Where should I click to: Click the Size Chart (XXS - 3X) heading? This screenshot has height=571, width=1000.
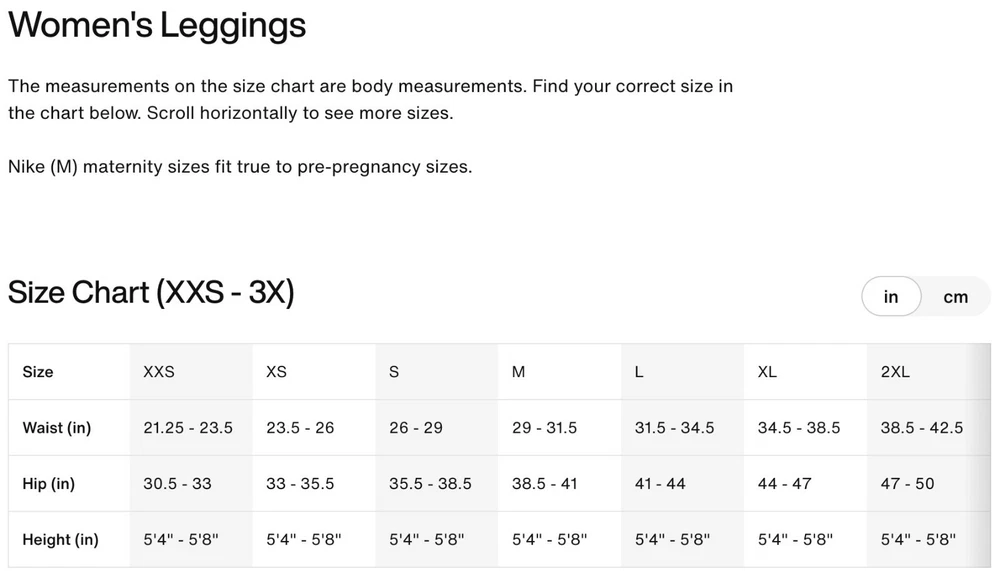pyautogui.click(x=151, y=293)
